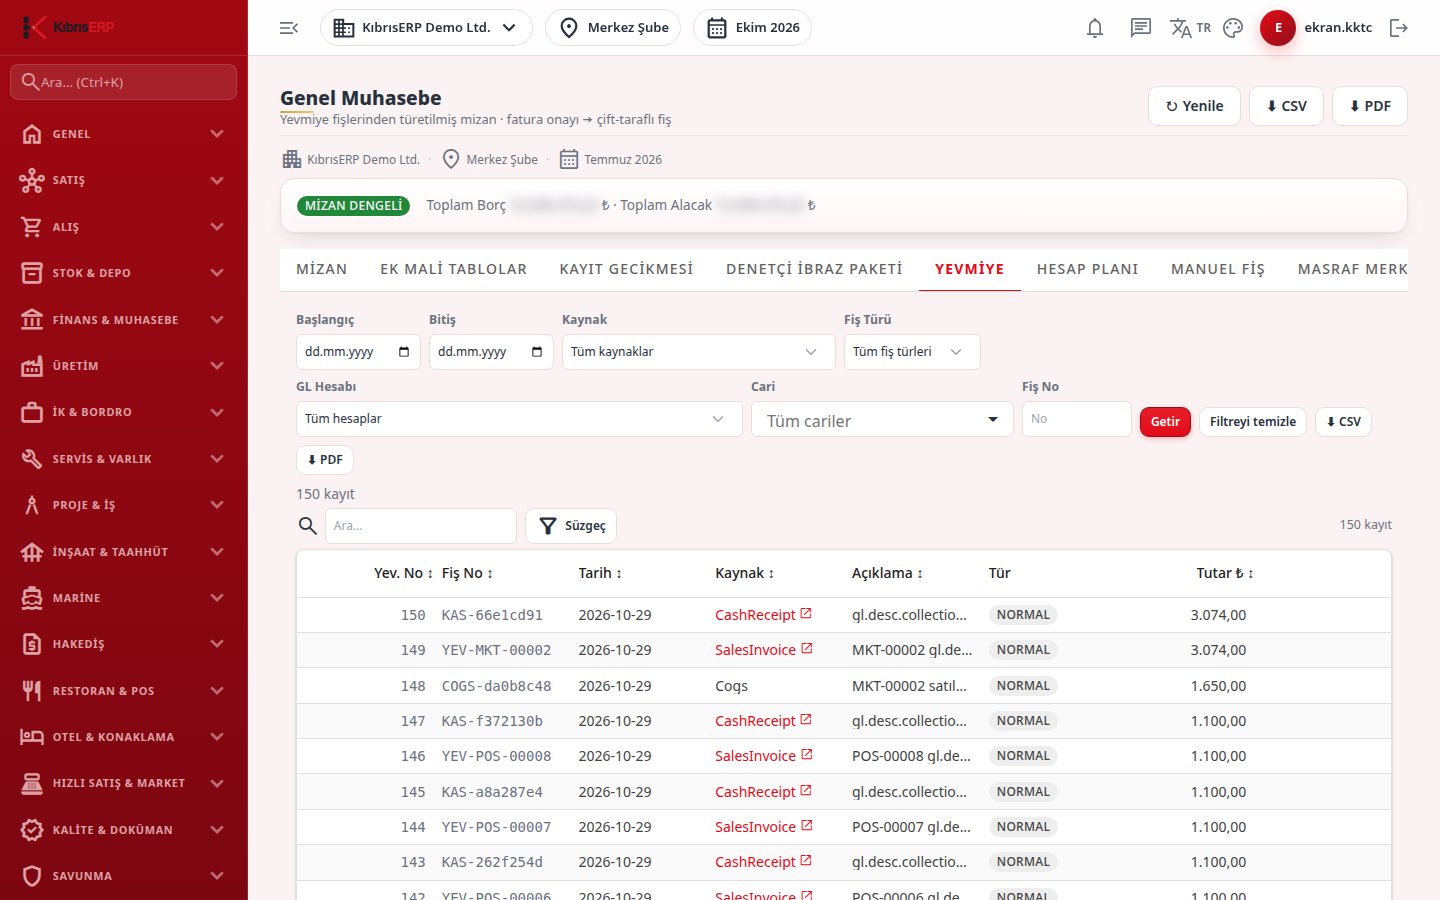This screenshot has width=1440, height=900.
Task: Open the Tüm fiş türleri dropdown
Action: click(x=912, y=352)
